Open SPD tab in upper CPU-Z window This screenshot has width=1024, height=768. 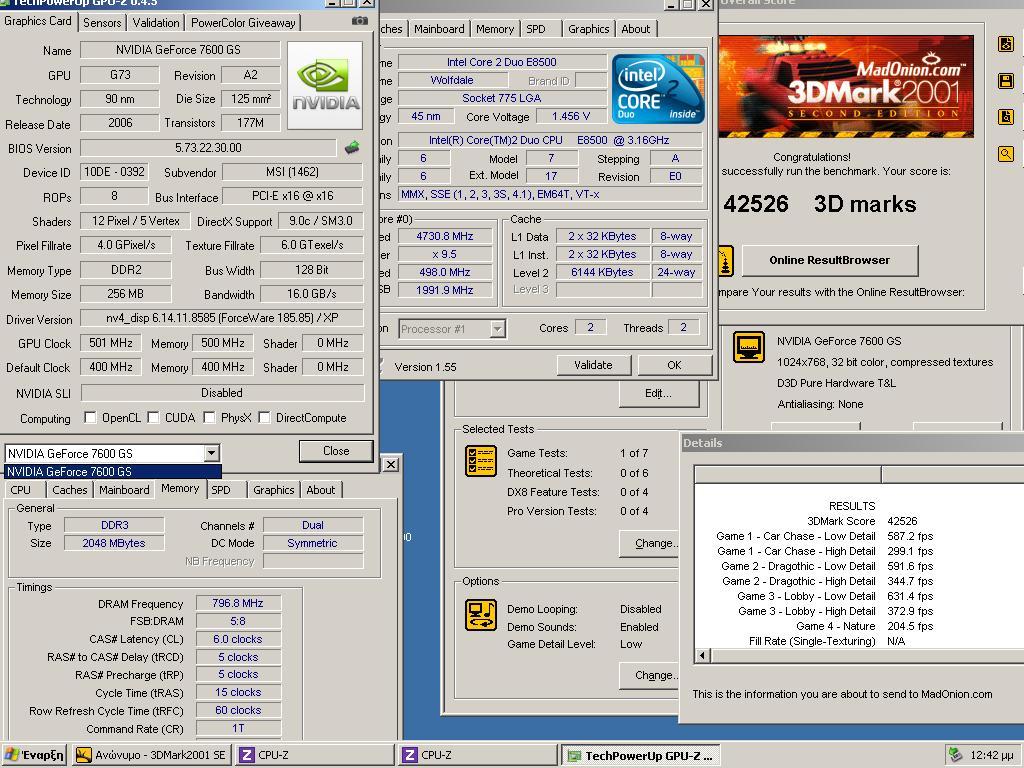coord(536,29)
